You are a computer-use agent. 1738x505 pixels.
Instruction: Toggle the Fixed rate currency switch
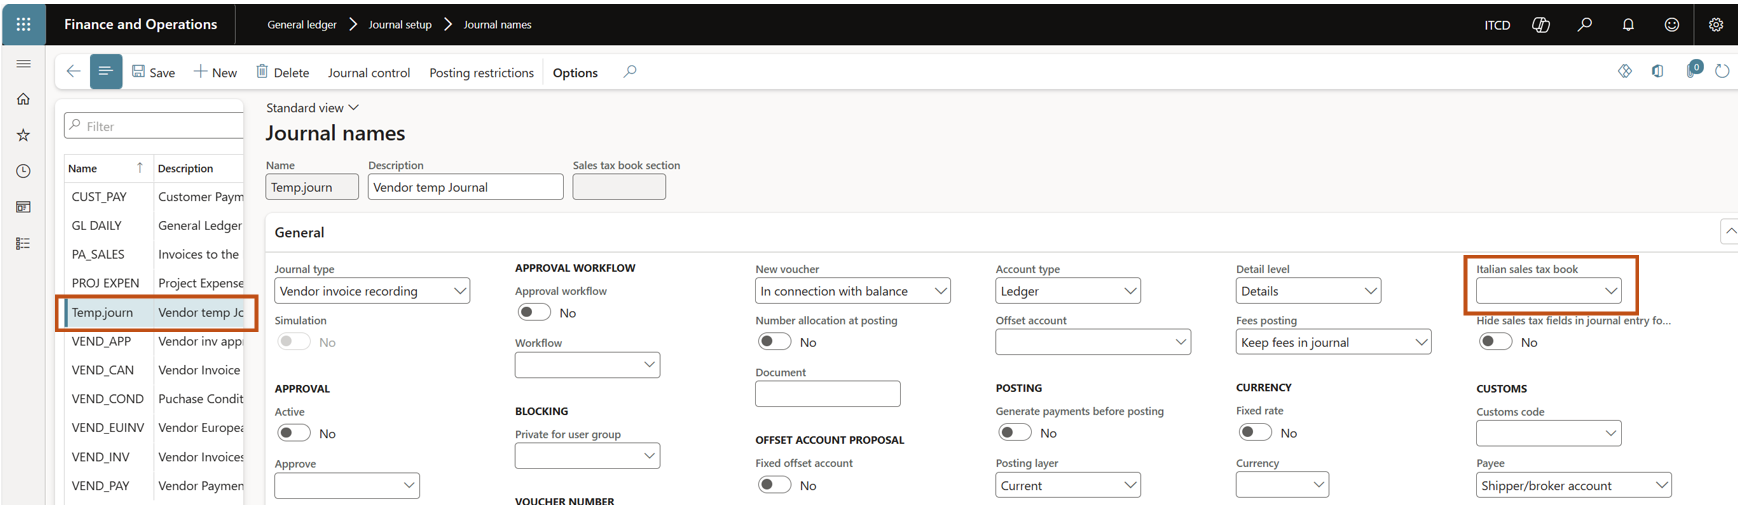tap(1255, 433)
